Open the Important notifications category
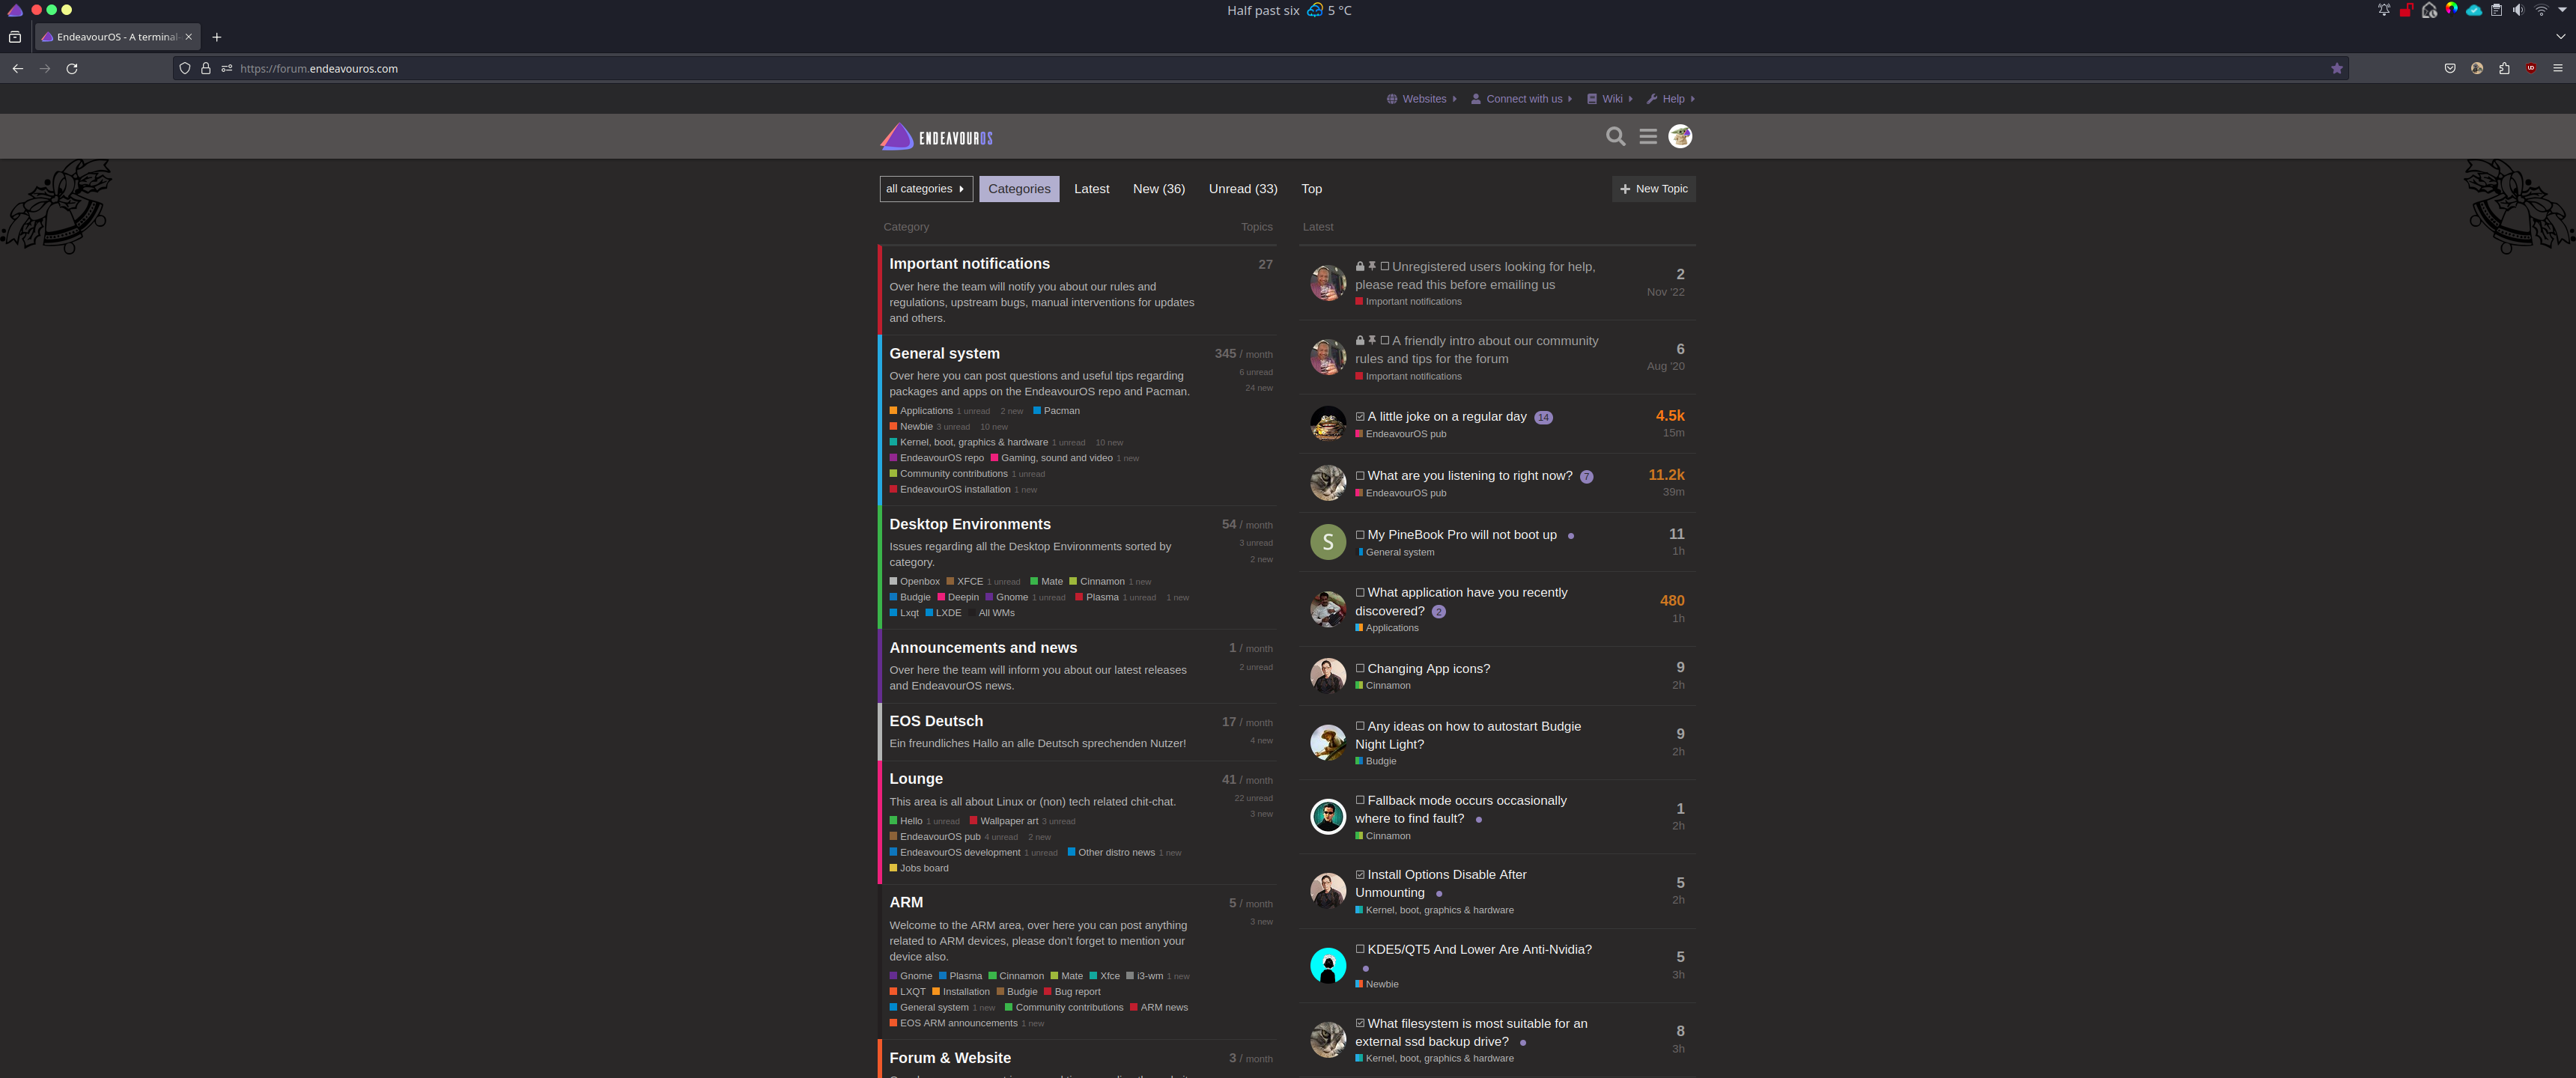This screenshot has width=2576, height=1078. pyautogui.click(x=969, y=263)
